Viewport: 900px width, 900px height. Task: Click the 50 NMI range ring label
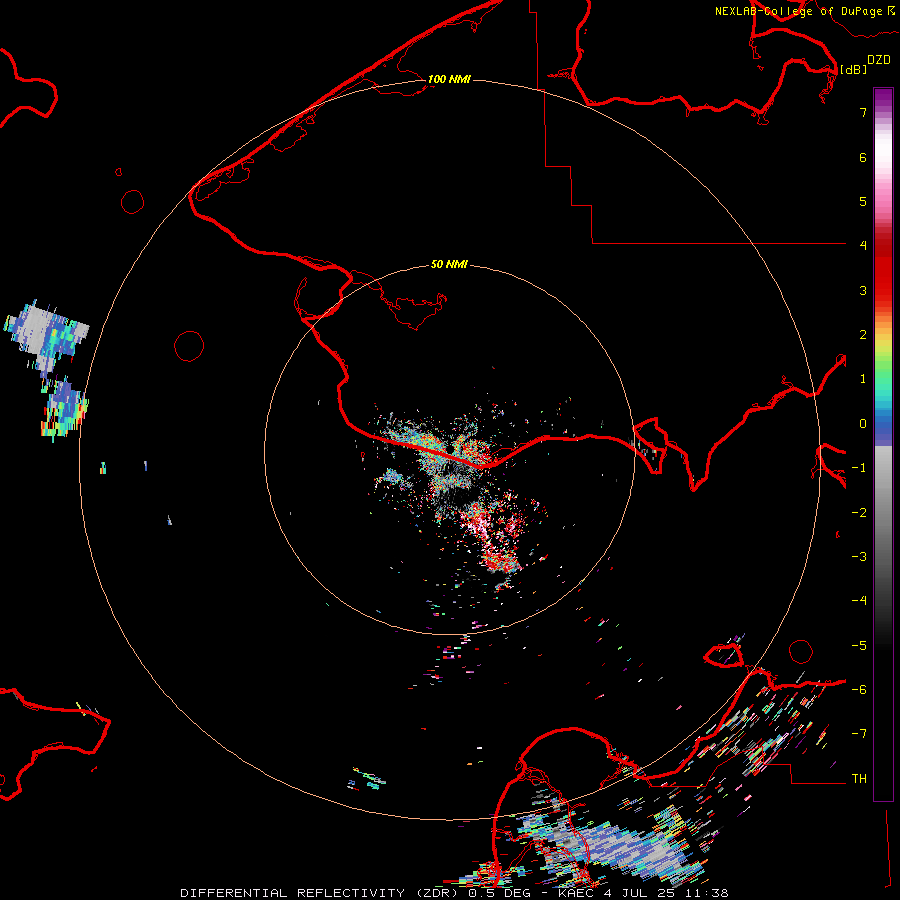449,264
